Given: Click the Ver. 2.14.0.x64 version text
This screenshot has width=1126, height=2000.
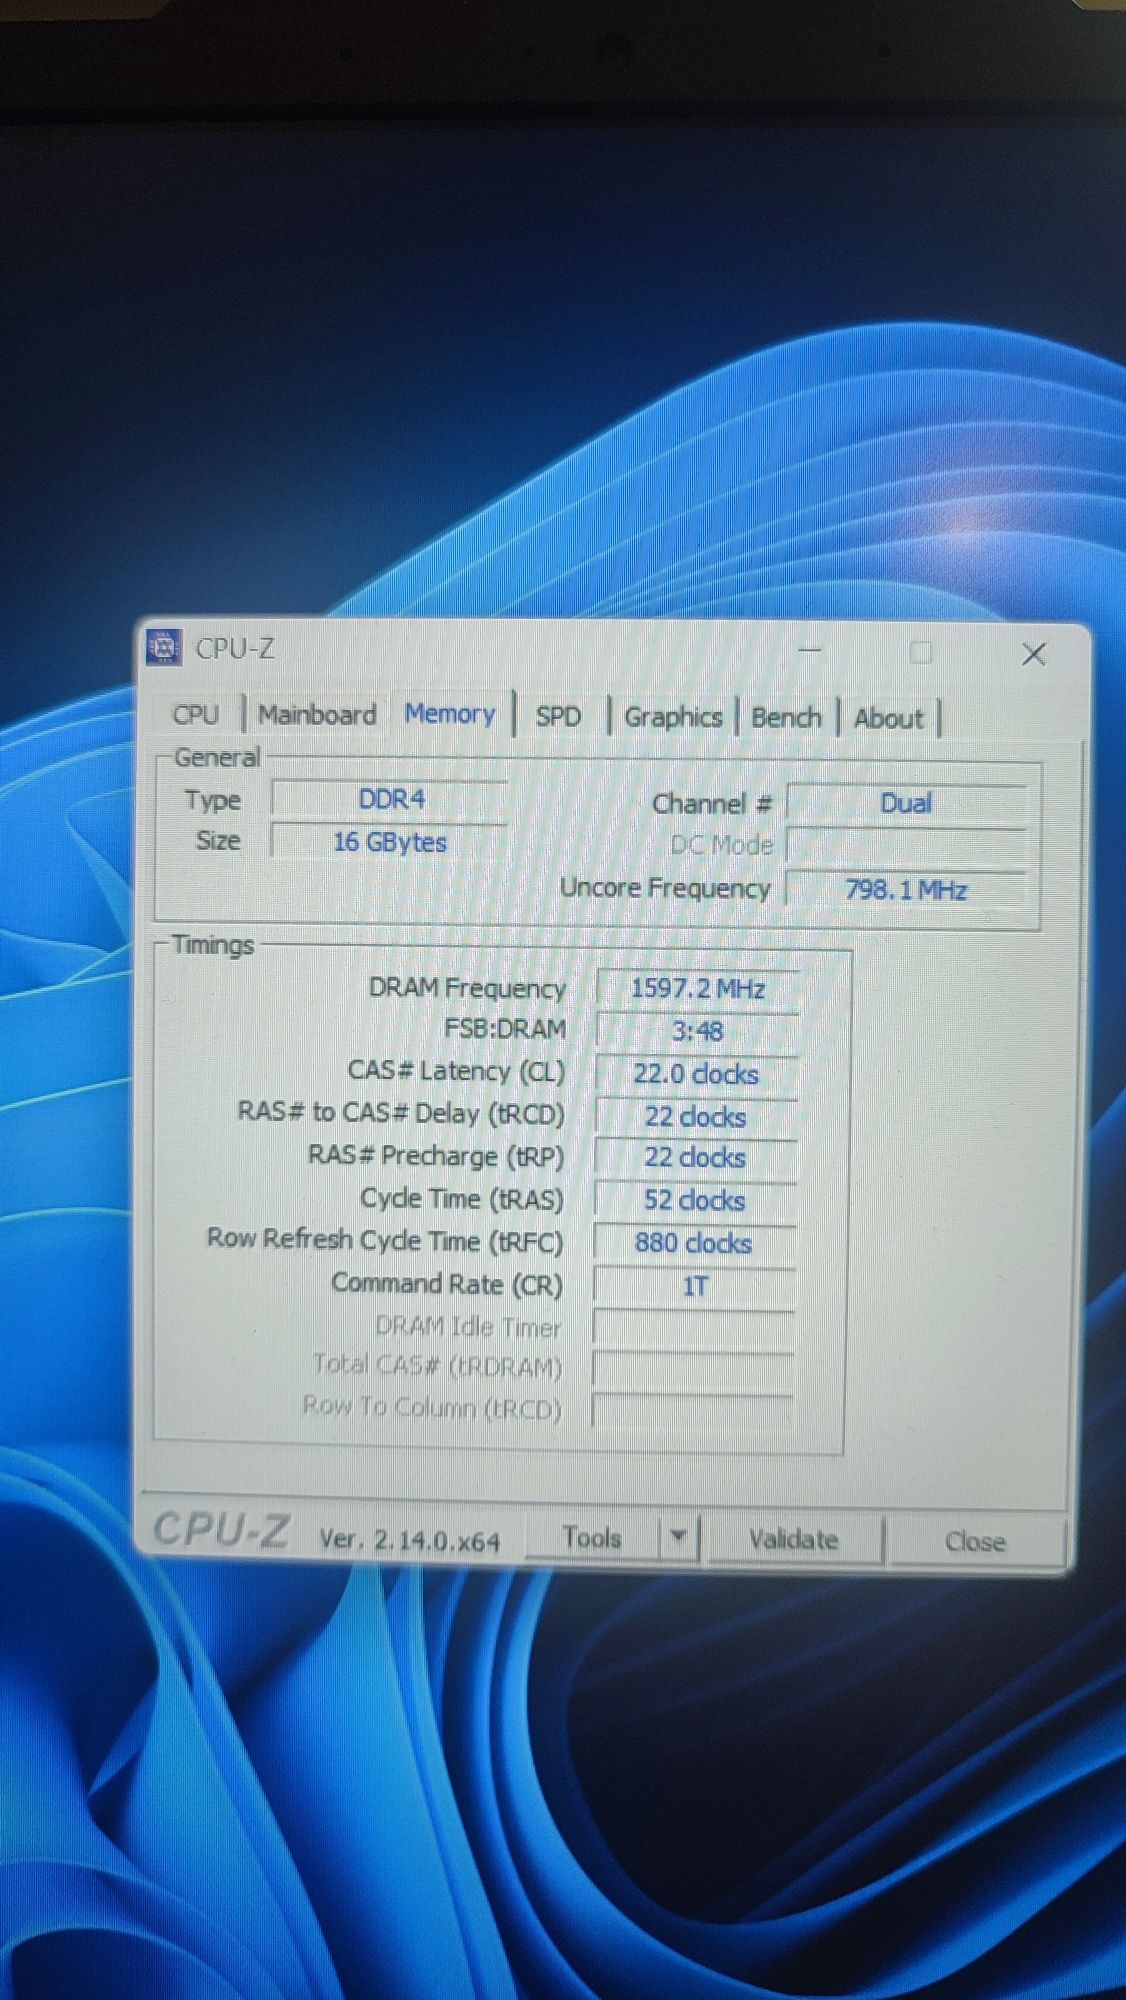Looking at the screenshot, I should [409, 1541].
